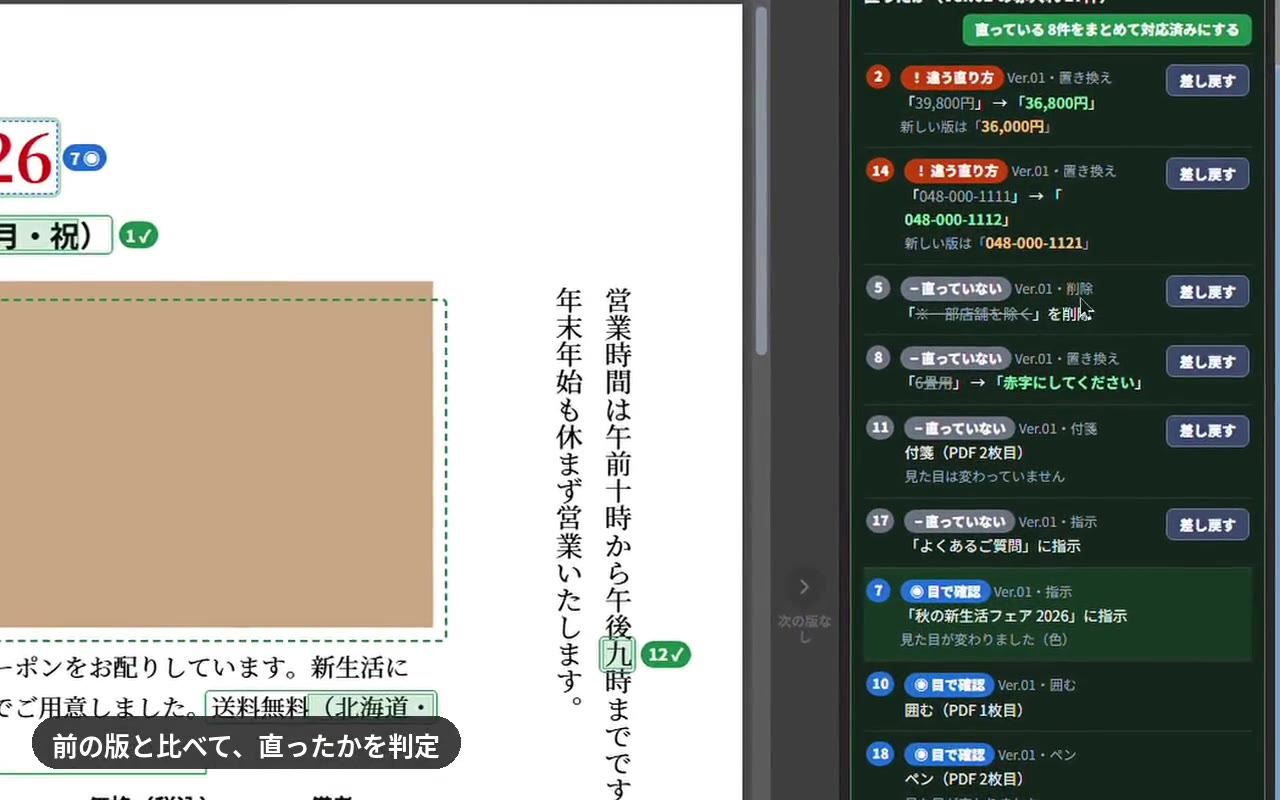Viewport: 1280px width, 800px height.
Task: Click the 違う直り方 tag on item 14
Action: [x=955, y=171]
